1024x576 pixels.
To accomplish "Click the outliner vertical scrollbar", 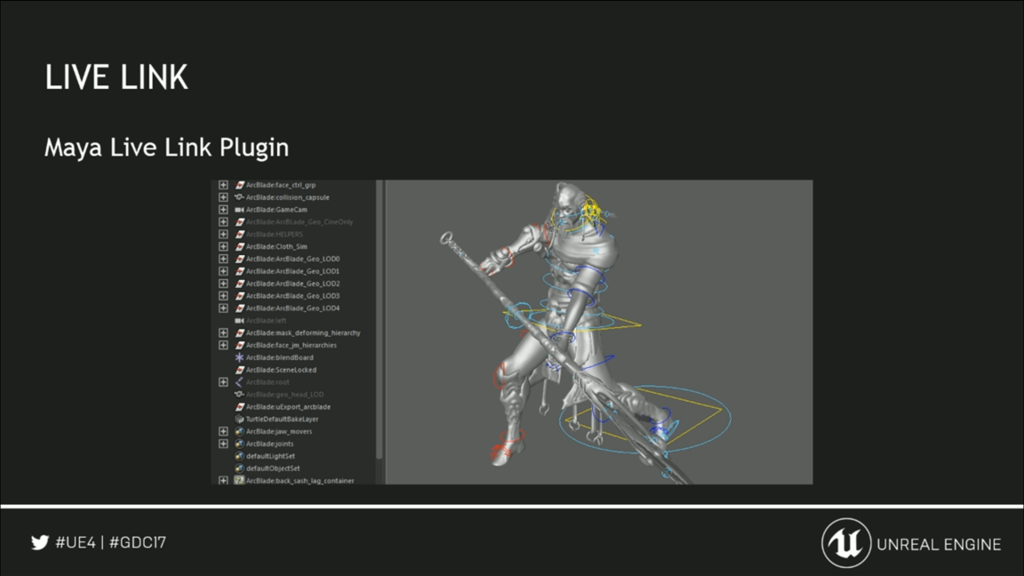I will [379, 320].
